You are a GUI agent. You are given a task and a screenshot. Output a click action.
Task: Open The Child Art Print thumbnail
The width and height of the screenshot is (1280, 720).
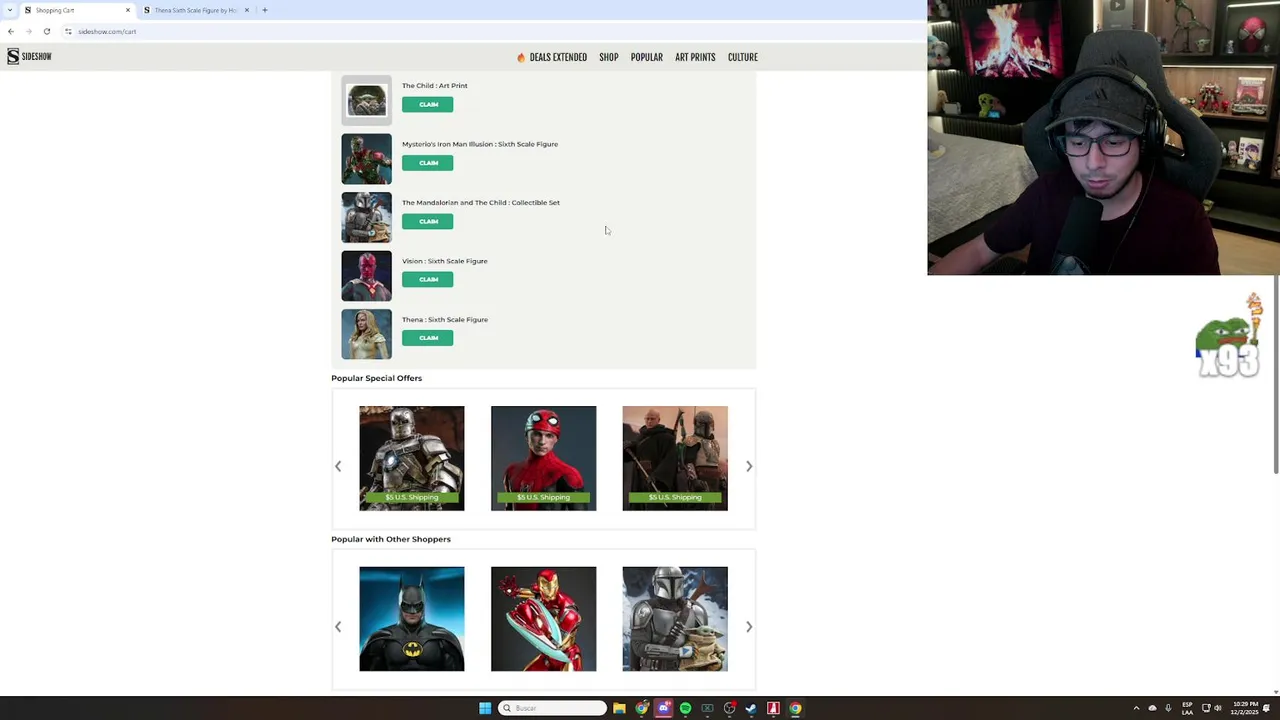click(367, 100)
